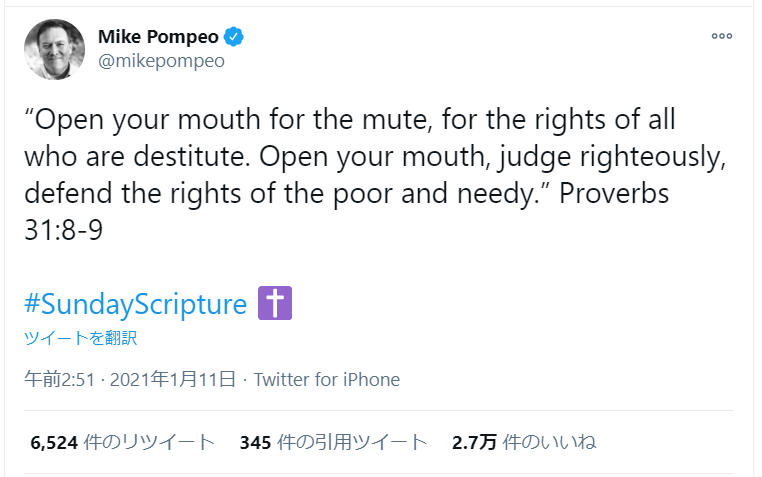Open the Mike Pompeo display name link
762x477 pixels.
[x=158, y=37]
